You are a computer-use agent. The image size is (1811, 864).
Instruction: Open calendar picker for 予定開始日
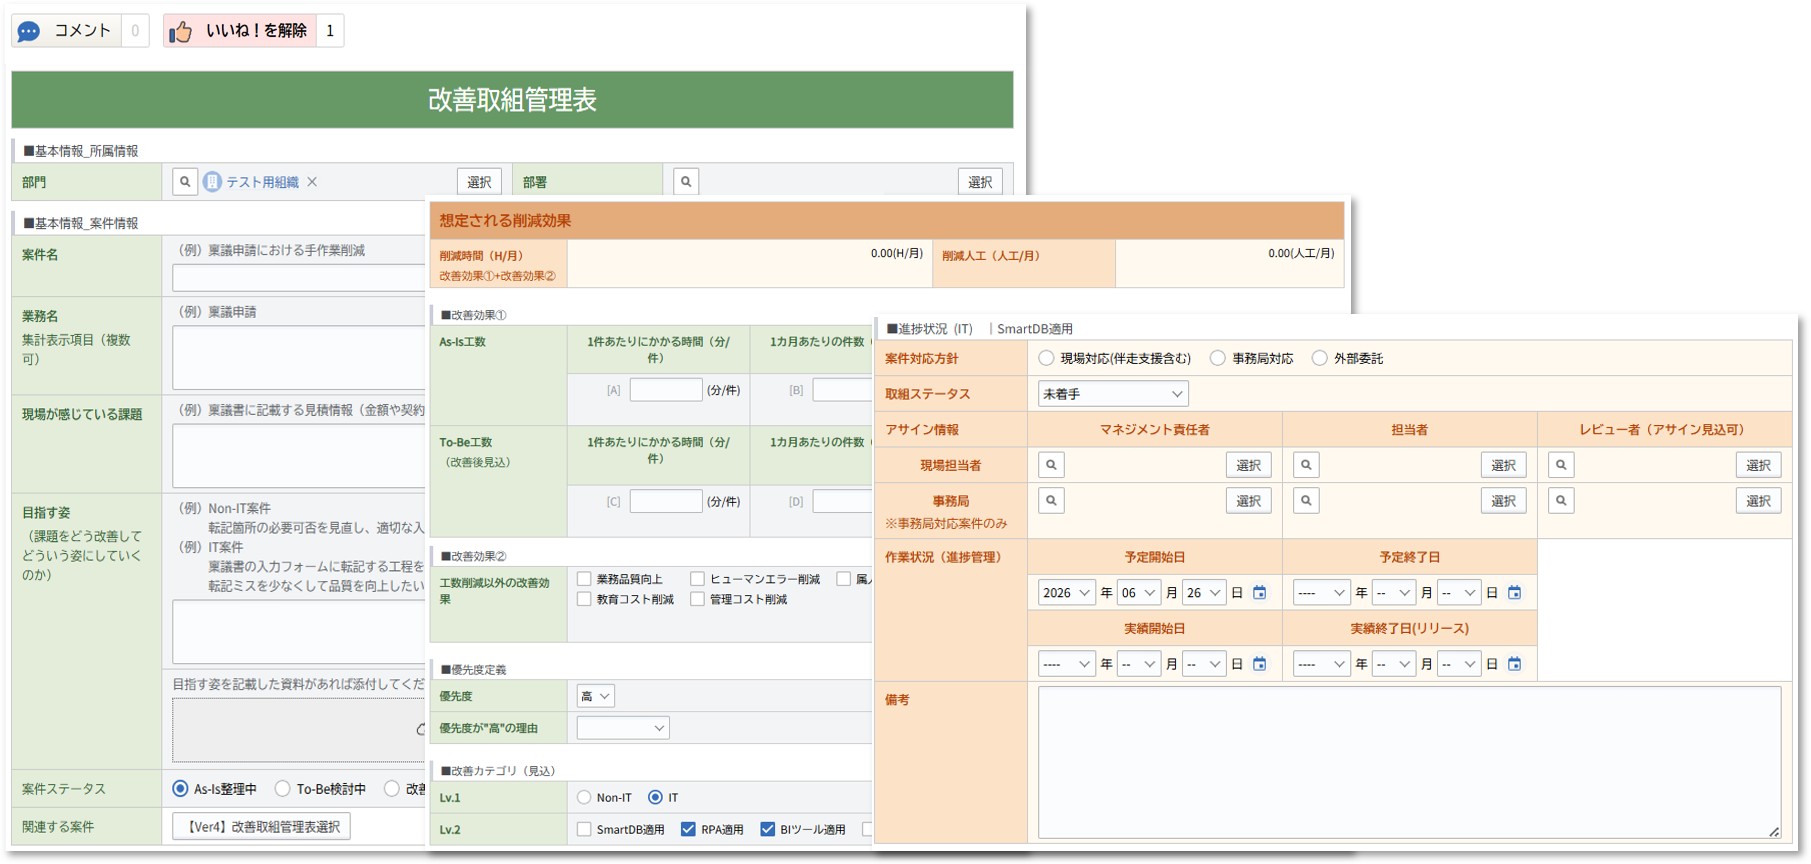click(1260, 593)
